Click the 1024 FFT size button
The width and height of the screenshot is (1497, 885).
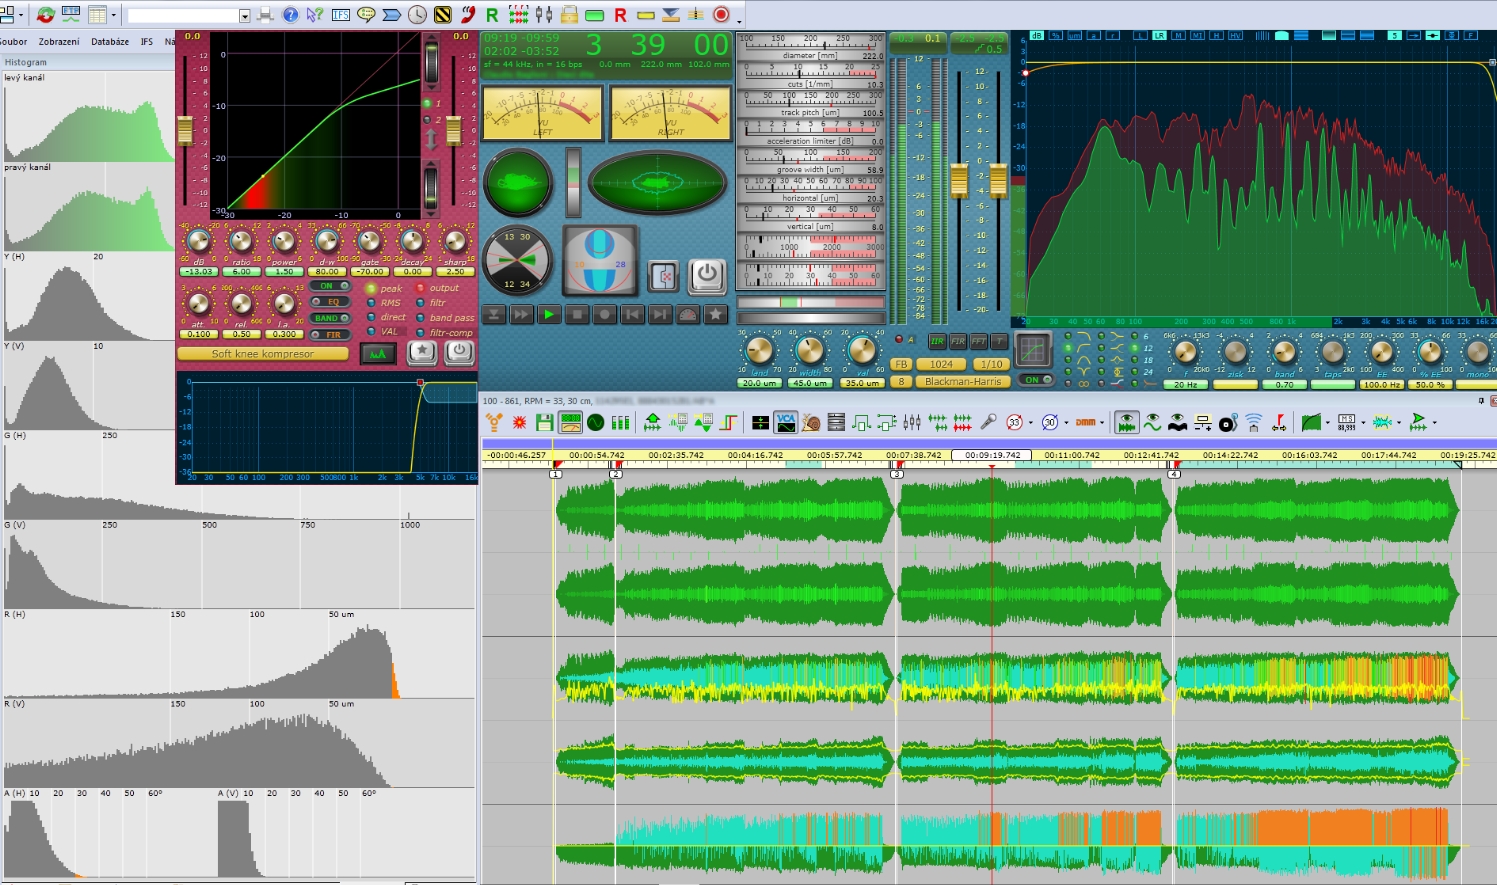(x=941, y=364)
